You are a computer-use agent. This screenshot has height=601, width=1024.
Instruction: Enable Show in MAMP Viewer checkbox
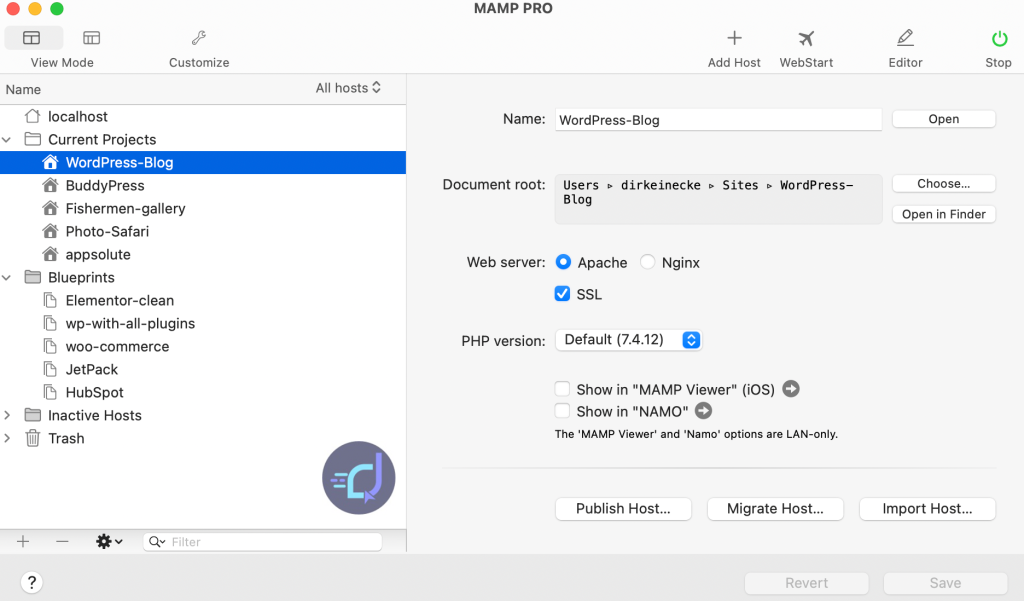click(x=562, y=389)
